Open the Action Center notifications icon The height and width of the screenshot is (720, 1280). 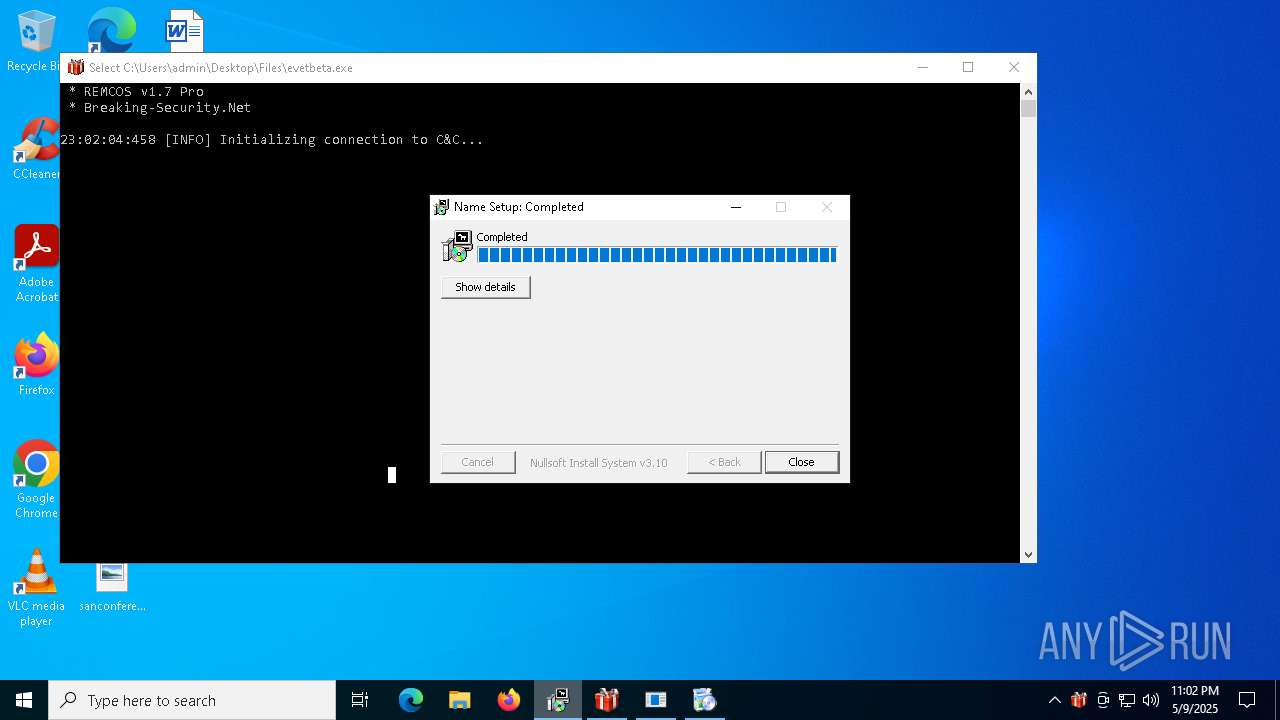[x=1247, y=700]
